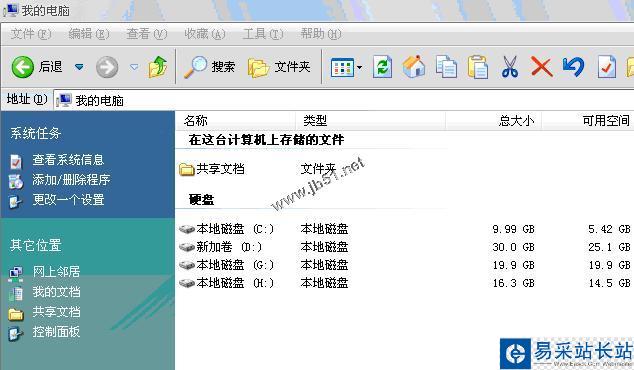This screenshot has height=370, width=634.
Task: Click the 在这台计算机上存储的文件 group header
Action: 266,140
